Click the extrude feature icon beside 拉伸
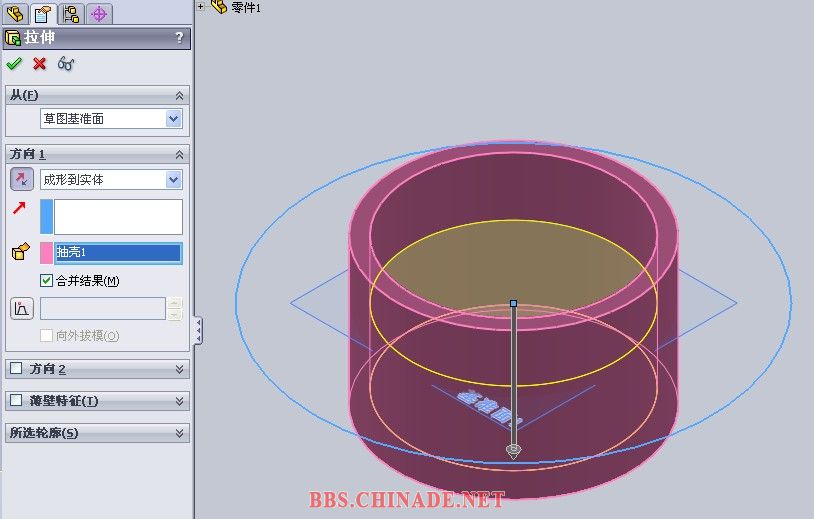 (12, 38)
